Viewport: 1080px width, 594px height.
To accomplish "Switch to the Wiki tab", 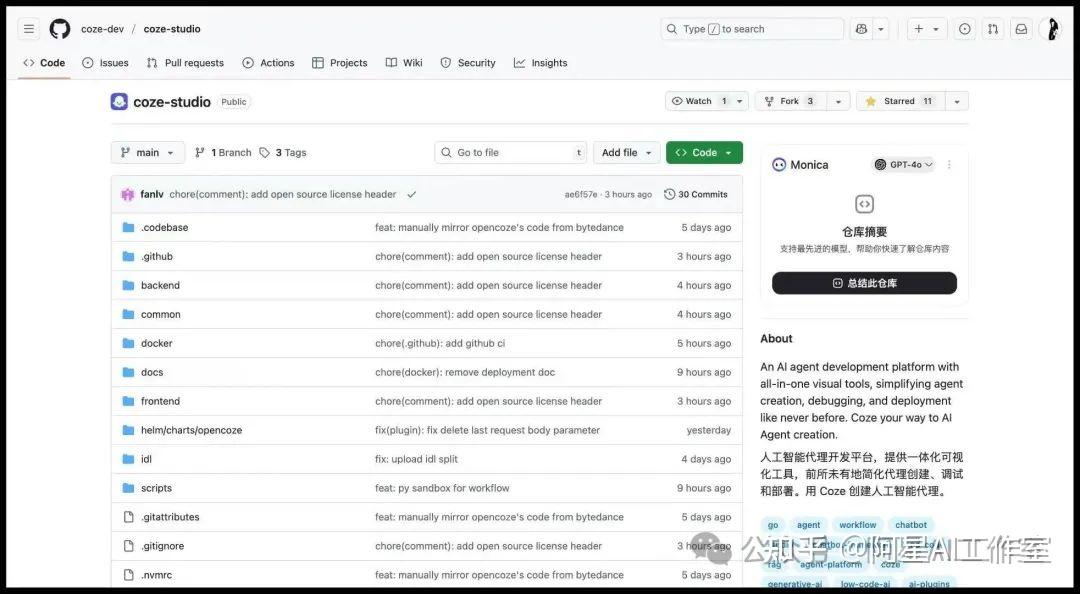I will [404, 63].
